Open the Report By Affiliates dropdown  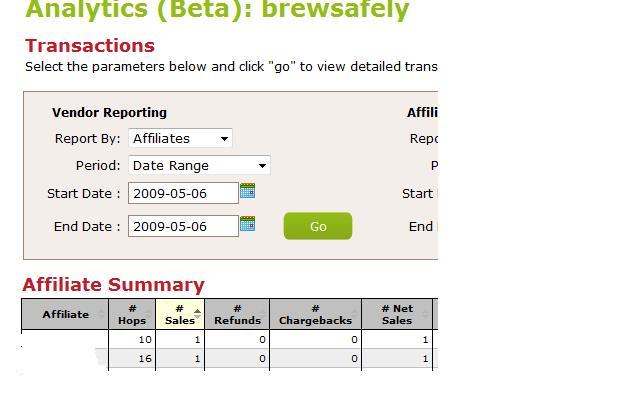click(x=180, y=138)
